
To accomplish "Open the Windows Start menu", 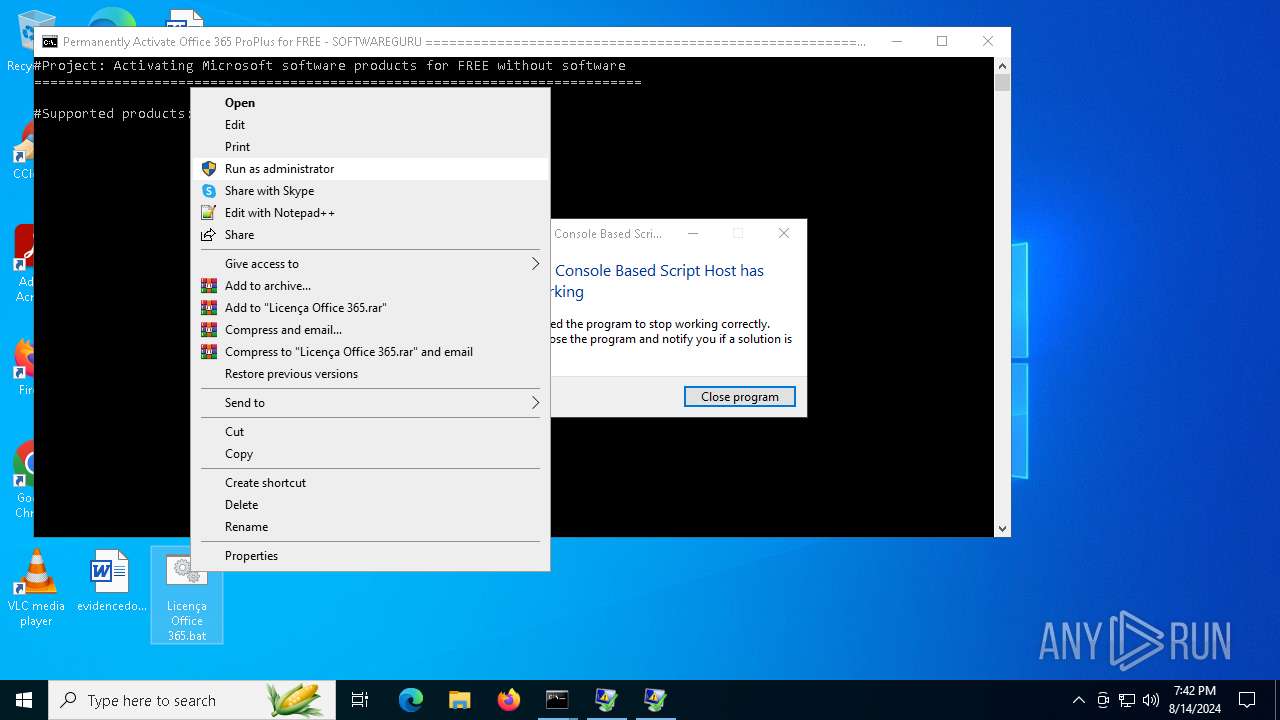I will click(24, 700).
